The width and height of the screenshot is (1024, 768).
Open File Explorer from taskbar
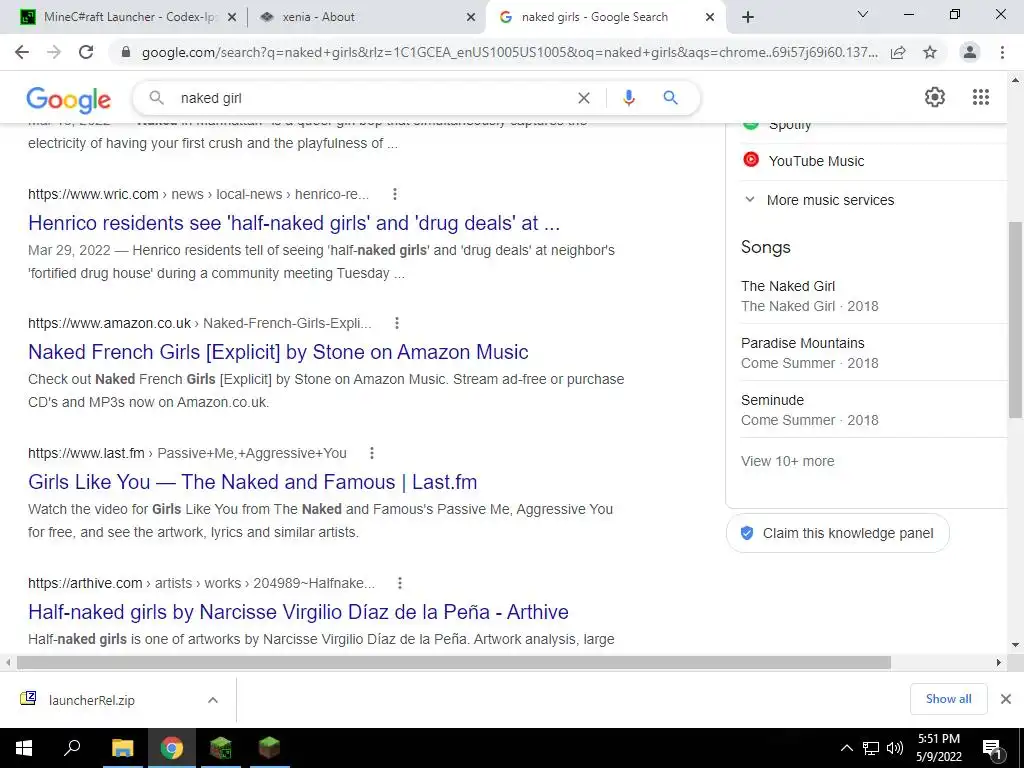(122, 748)
